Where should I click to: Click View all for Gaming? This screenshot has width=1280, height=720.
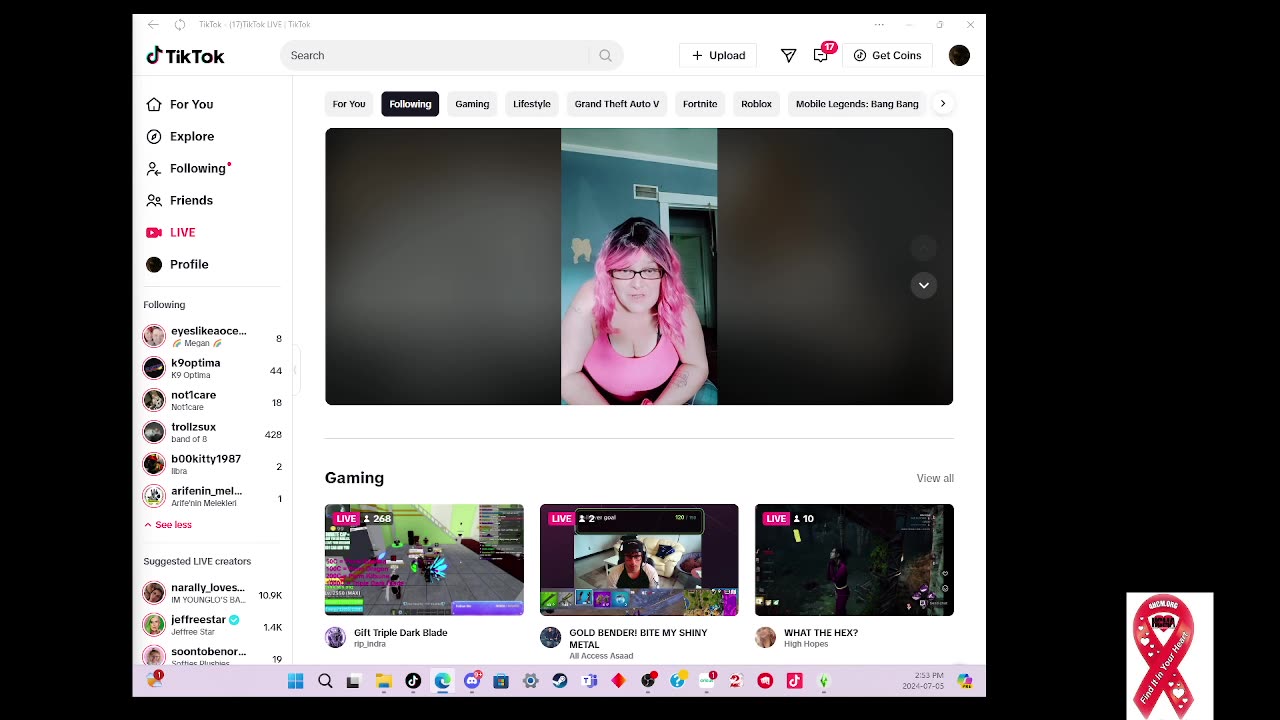coord(935,478)
